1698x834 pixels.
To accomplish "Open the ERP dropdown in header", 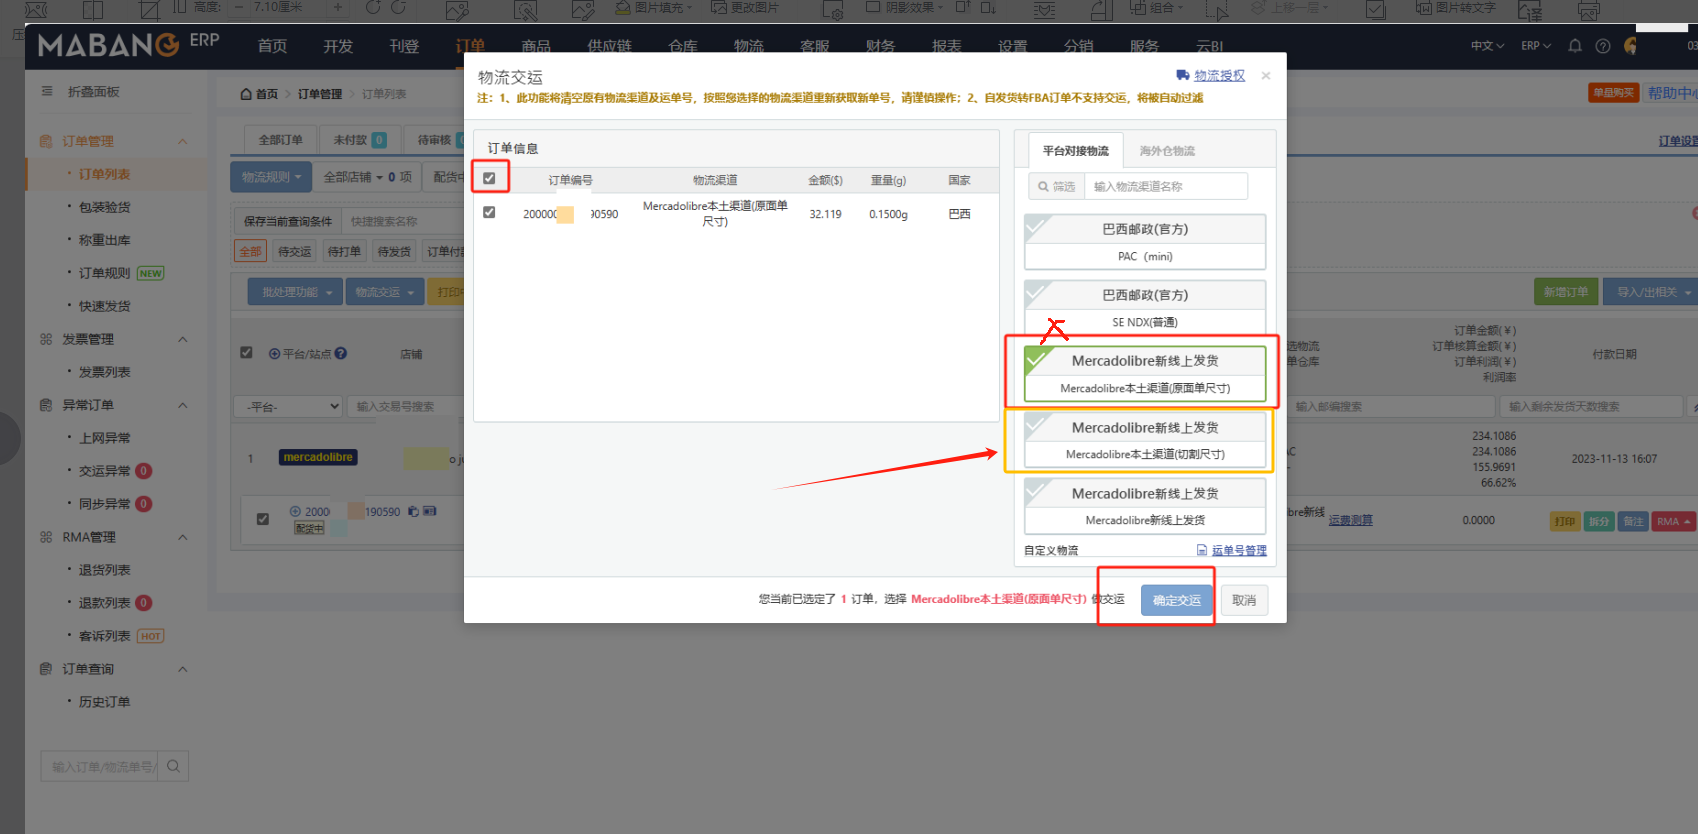I will pyautogui.click(x=1536, y=46).
